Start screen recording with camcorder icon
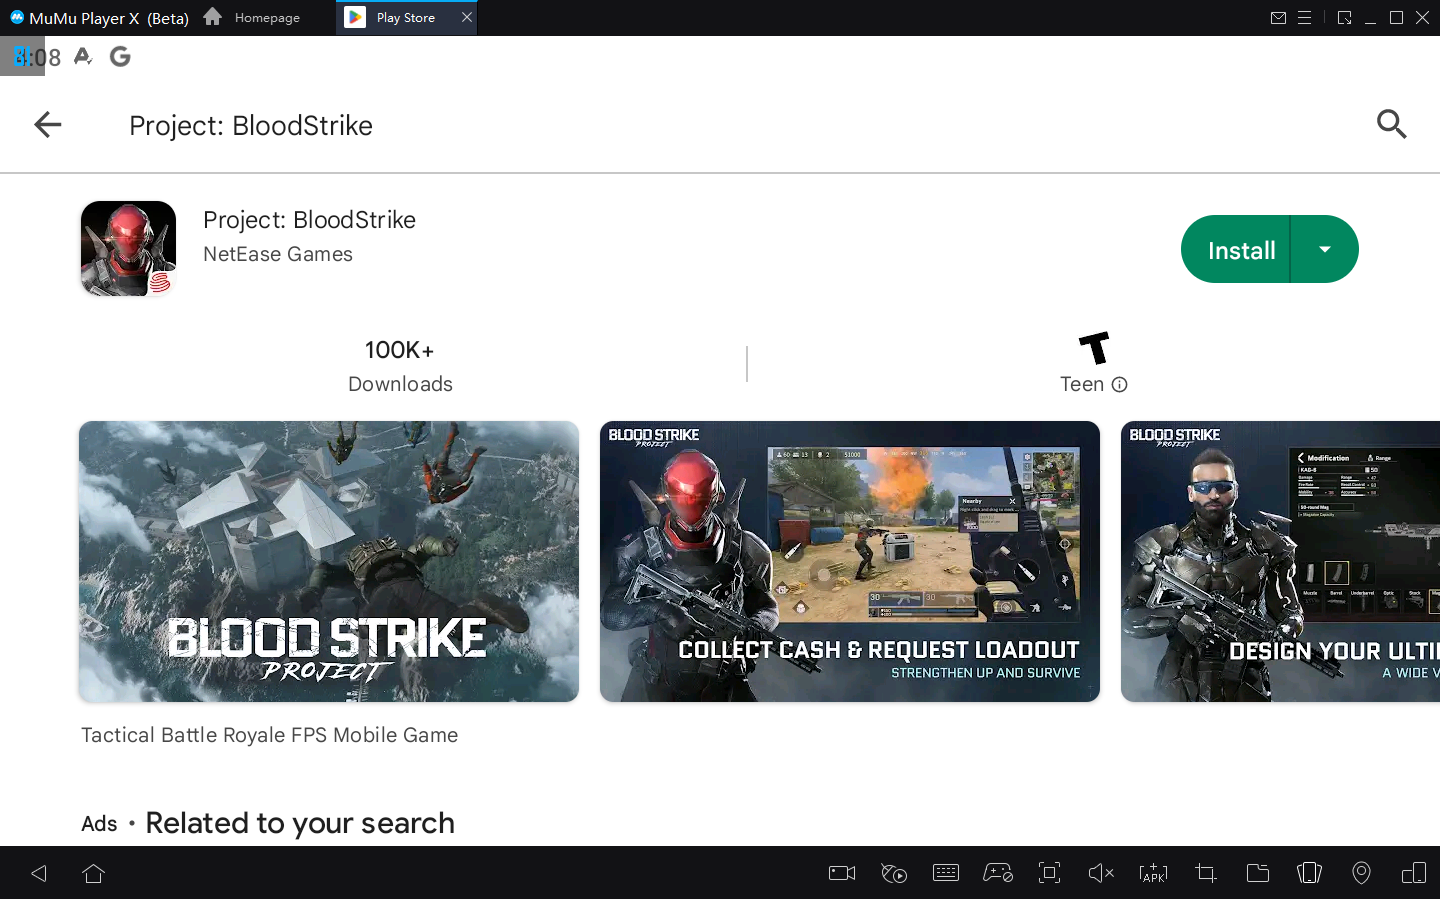1440x899 pixels. point(842,873)
